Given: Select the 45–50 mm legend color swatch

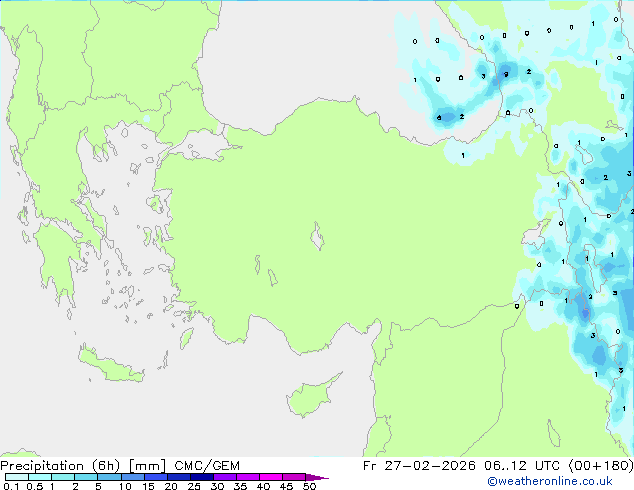Looking at the screenshot, I should click(x=294, y=477).
